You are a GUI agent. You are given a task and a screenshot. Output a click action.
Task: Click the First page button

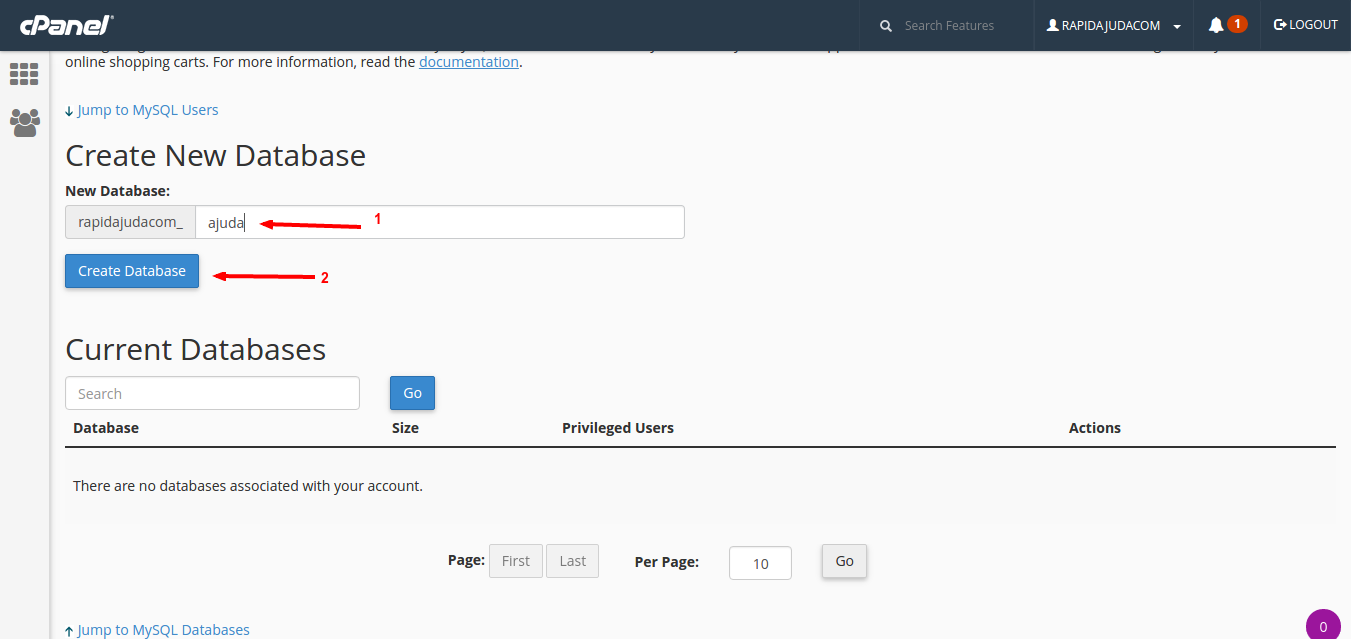pos(515,561)
